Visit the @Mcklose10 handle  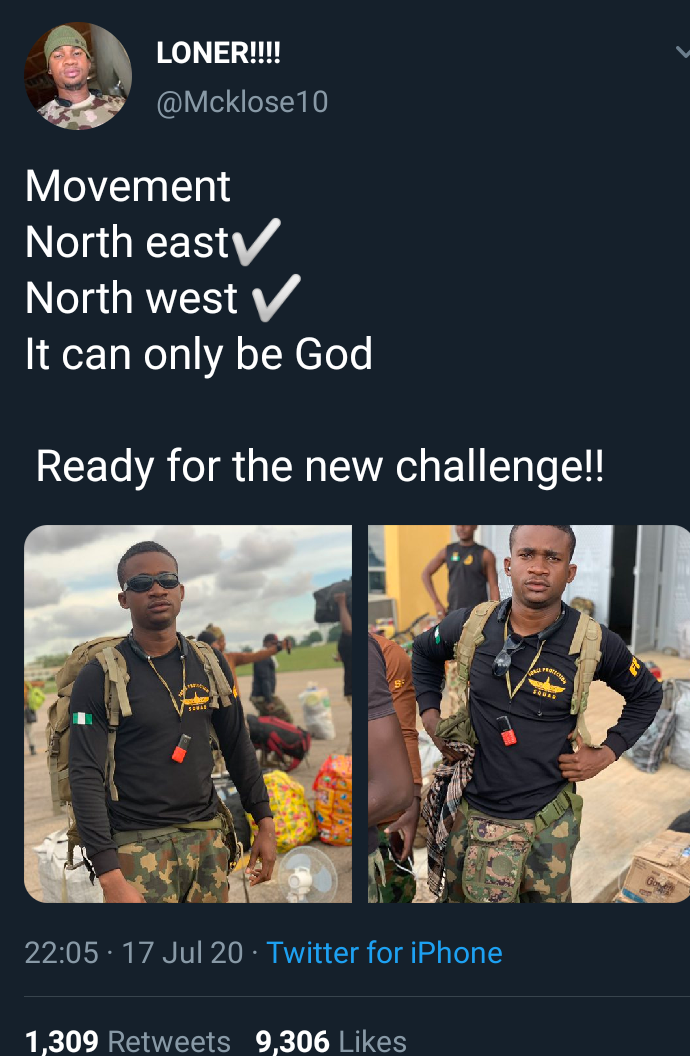242,102
